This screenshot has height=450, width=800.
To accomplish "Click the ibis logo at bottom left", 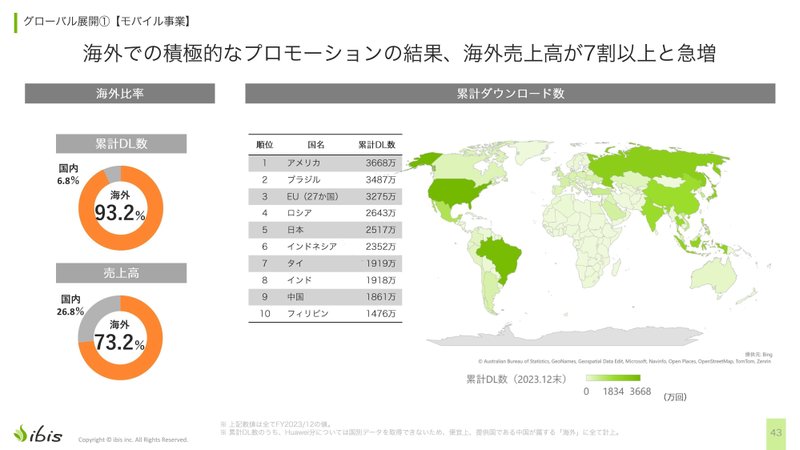I will [38, 434].
